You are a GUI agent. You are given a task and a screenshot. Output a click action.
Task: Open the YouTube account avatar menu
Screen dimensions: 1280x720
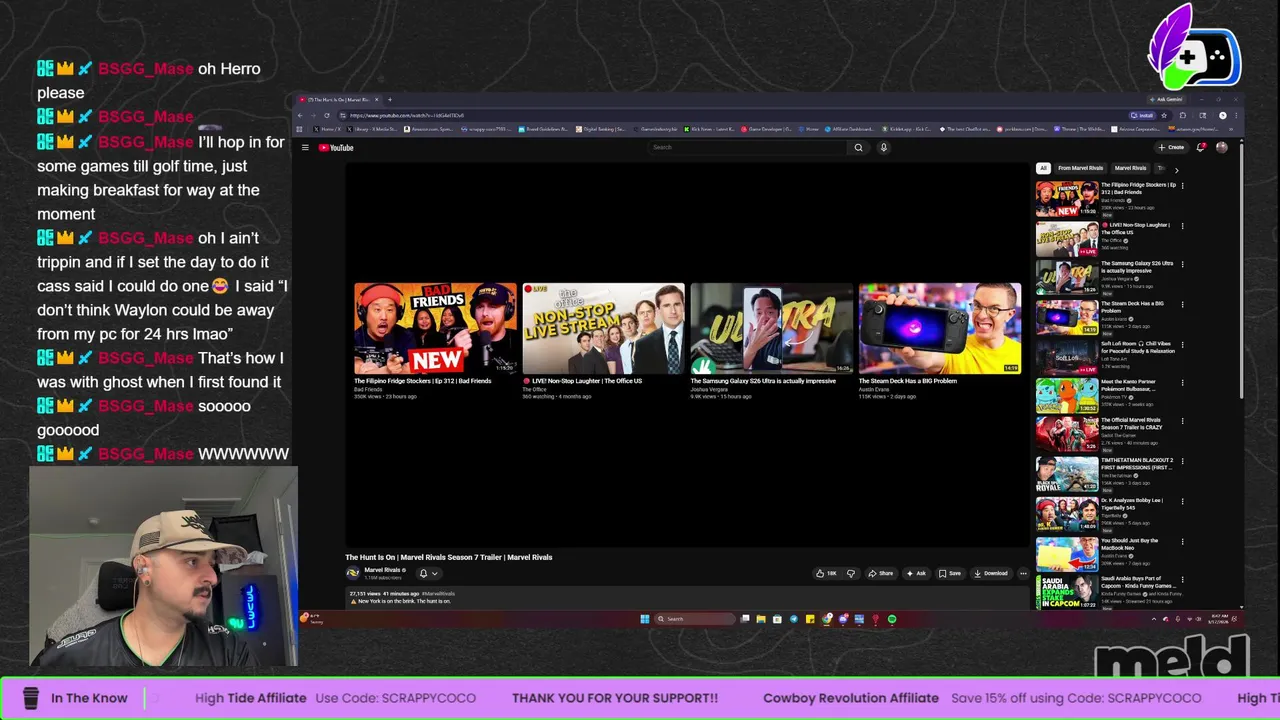(1222, 147)
